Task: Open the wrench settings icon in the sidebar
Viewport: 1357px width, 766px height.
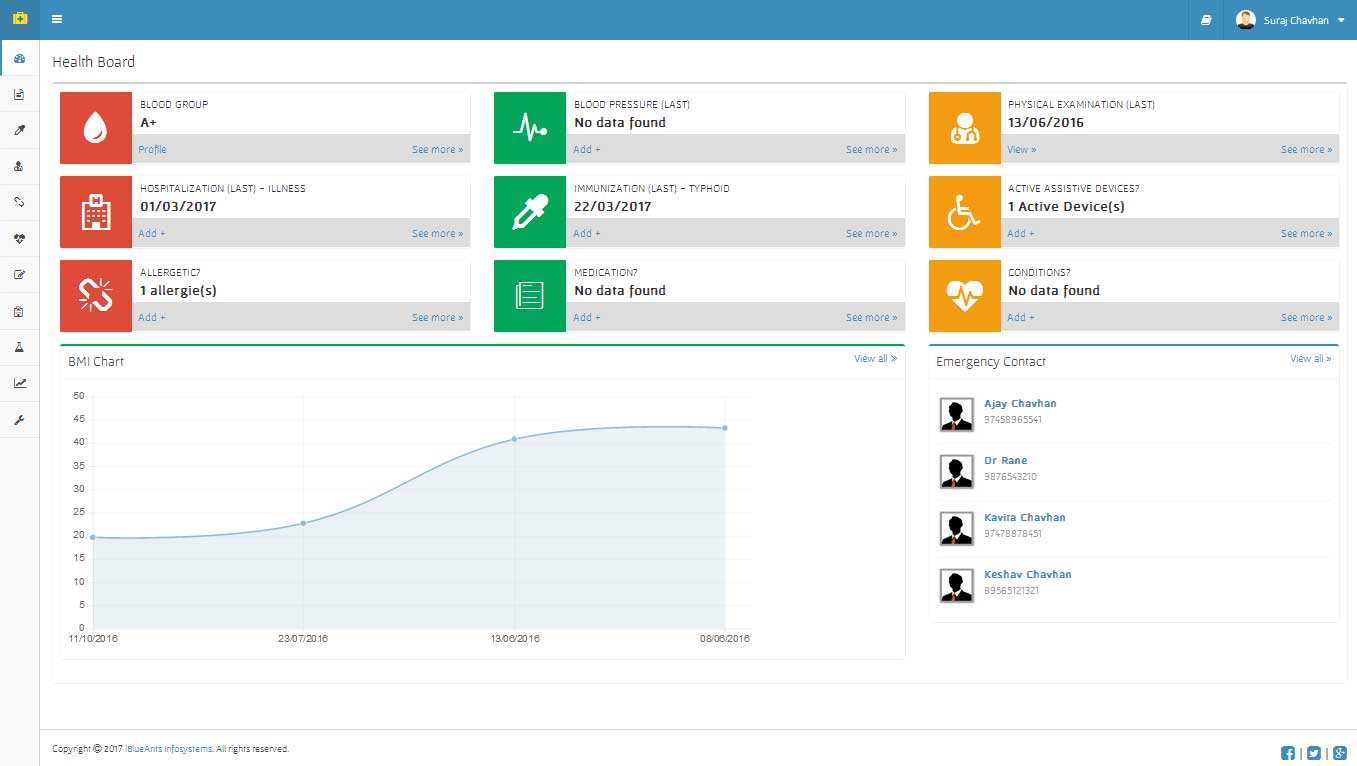Action: tap(19, 420)
